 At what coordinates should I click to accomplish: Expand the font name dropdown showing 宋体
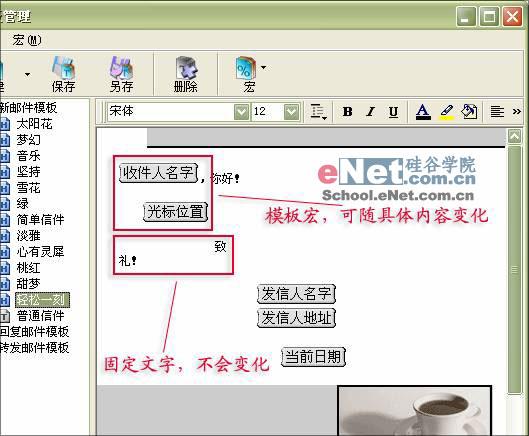pos(241,112)
